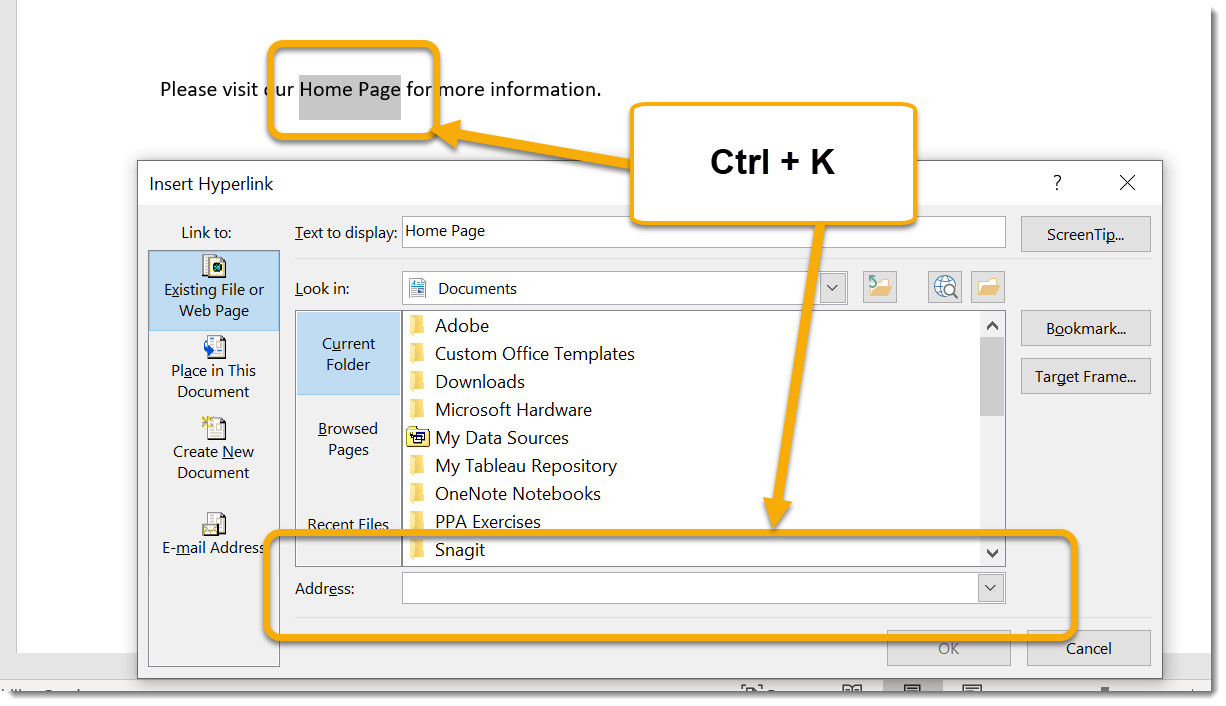Cancel the Insert Hyperlink dialog
This screenshot has width=1226, height=706.
[1088, 648]
